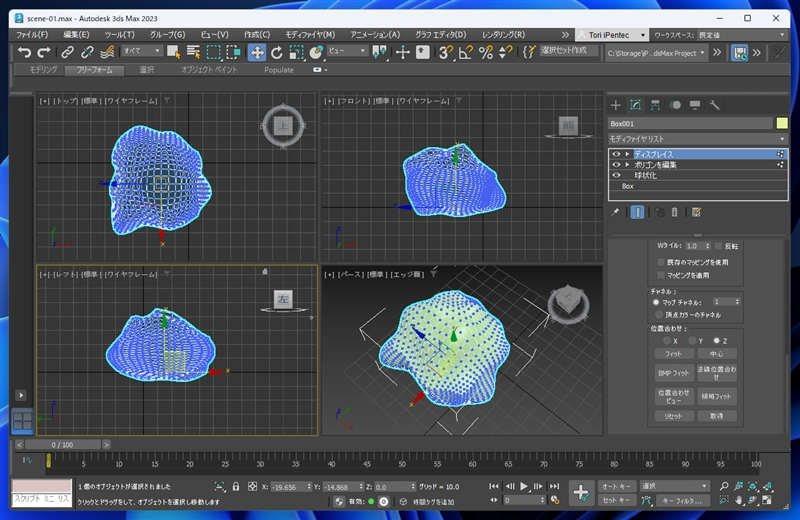Remove modifier from stack (trash icon)
Screen dimensions: 800x520
(x=674, y=212)
